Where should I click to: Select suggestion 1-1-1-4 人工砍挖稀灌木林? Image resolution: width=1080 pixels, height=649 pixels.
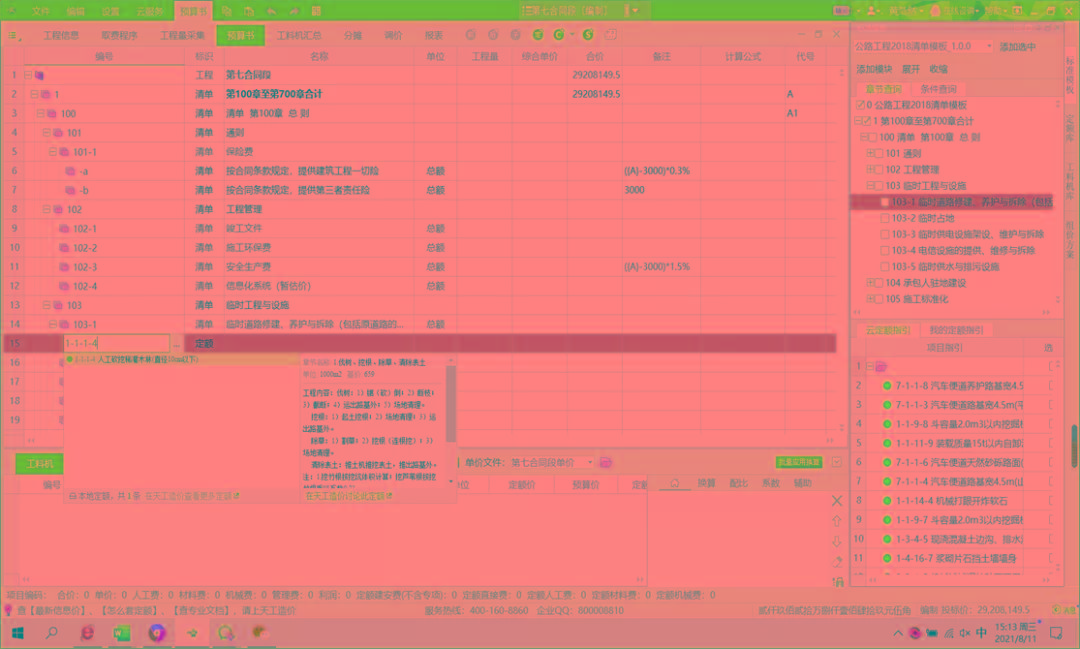click(x=182, y=360)
